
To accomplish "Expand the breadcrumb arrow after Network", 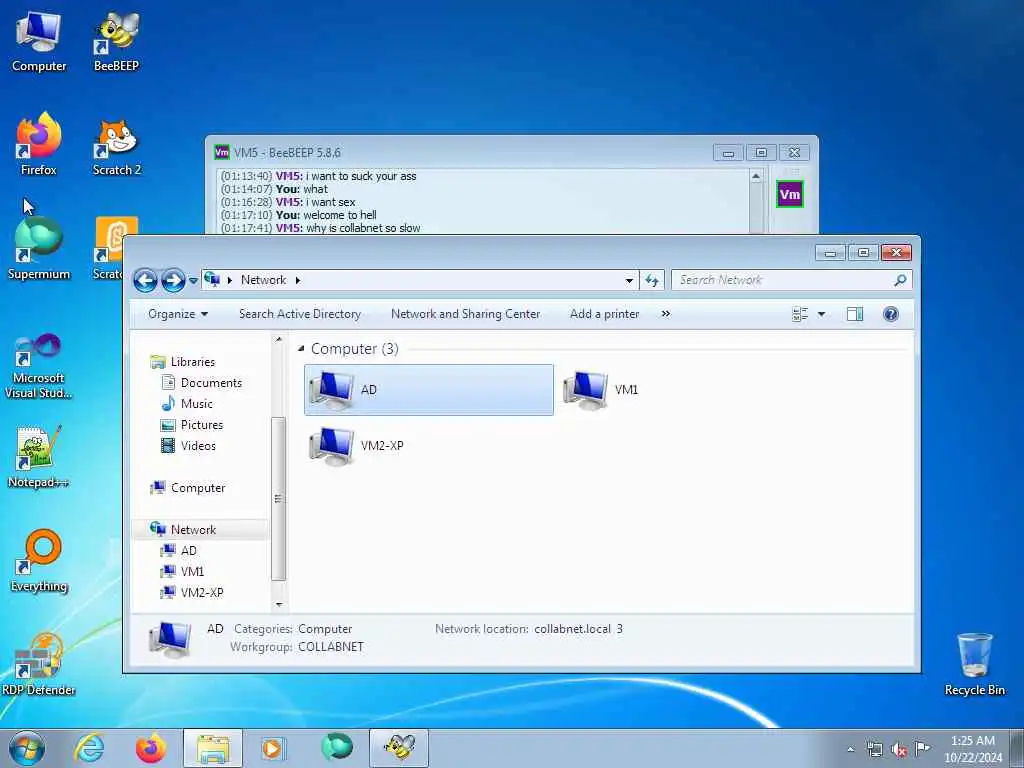I will pyautogui.click(x=298, y=280).
